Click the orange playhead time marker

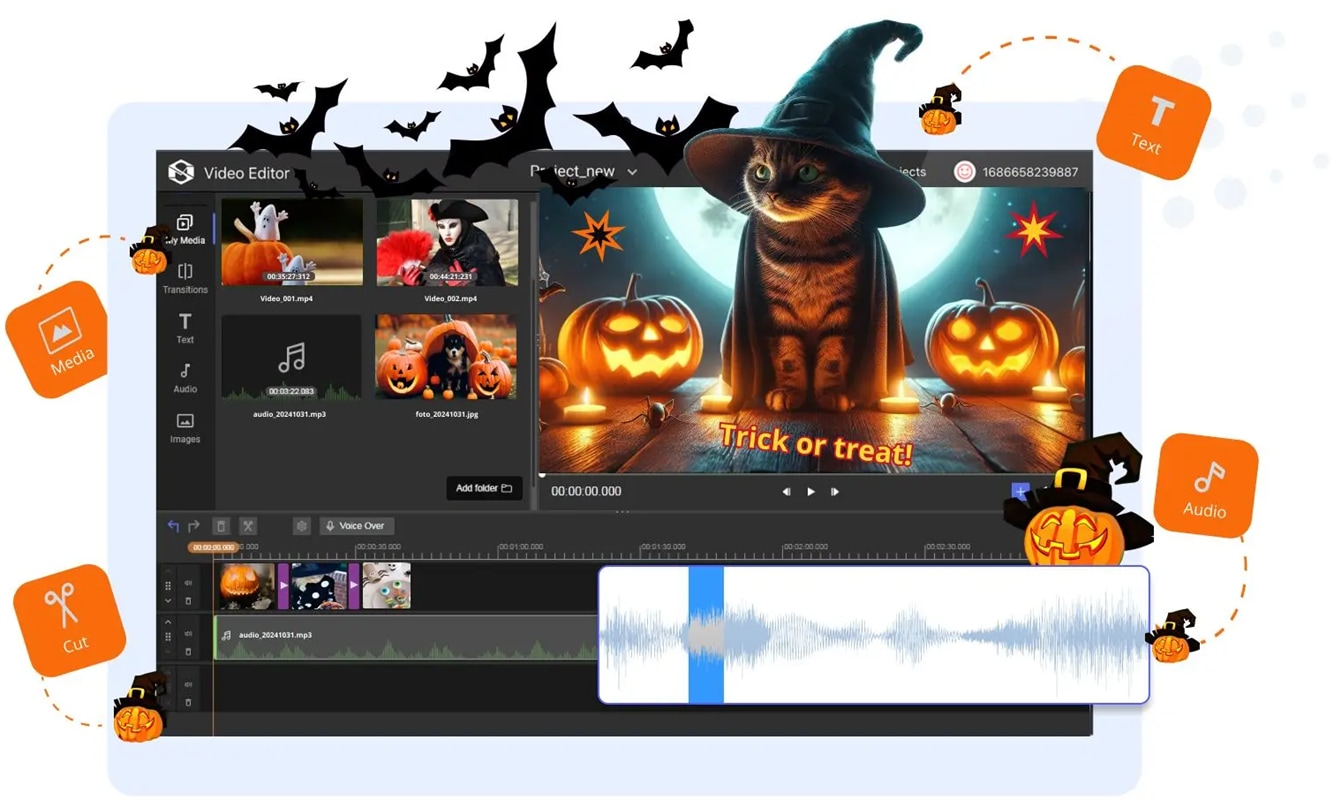(213, 548)
